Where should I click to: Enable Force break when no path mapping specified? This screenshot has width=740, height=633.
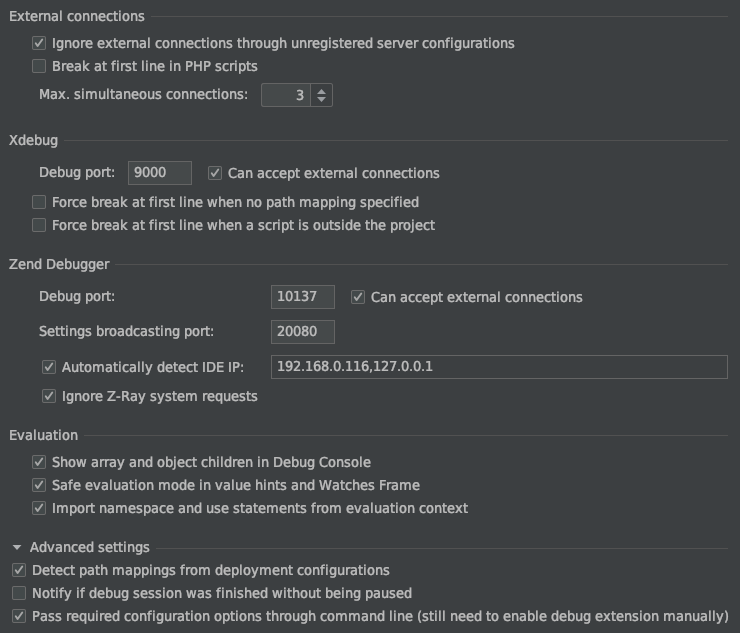point(39,202)
